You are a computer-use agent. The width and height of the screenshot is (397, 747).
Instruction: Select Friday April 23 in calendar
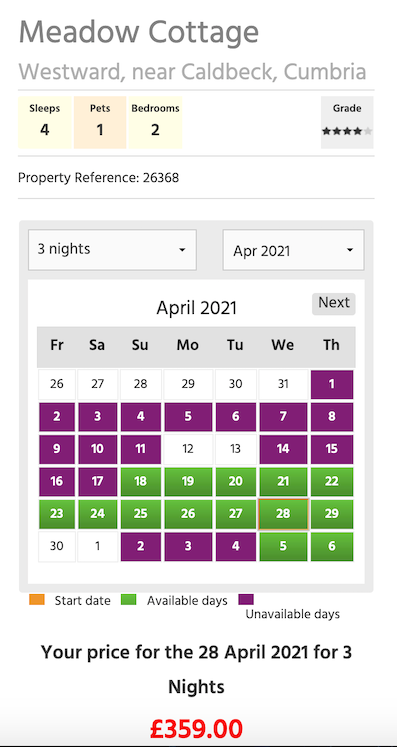click(x=57, y=514)
